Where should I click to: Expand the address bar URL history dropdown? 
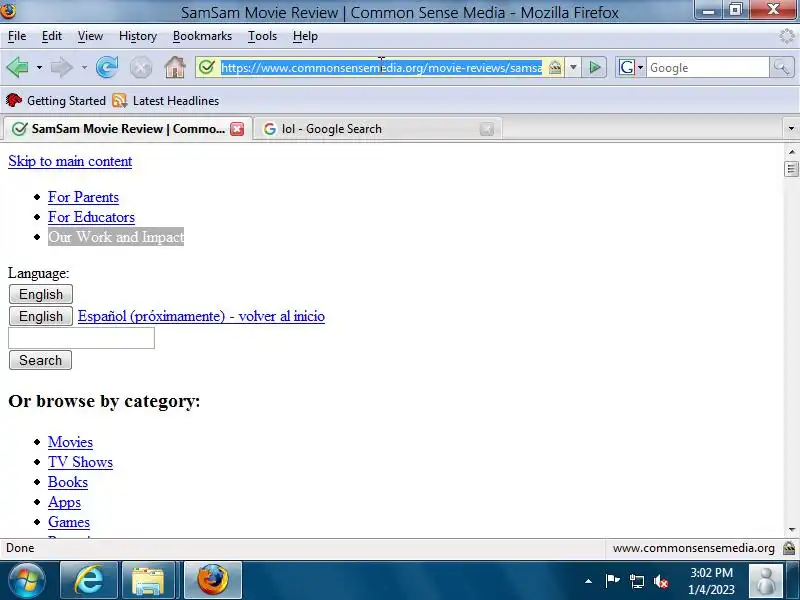(573, 67)
